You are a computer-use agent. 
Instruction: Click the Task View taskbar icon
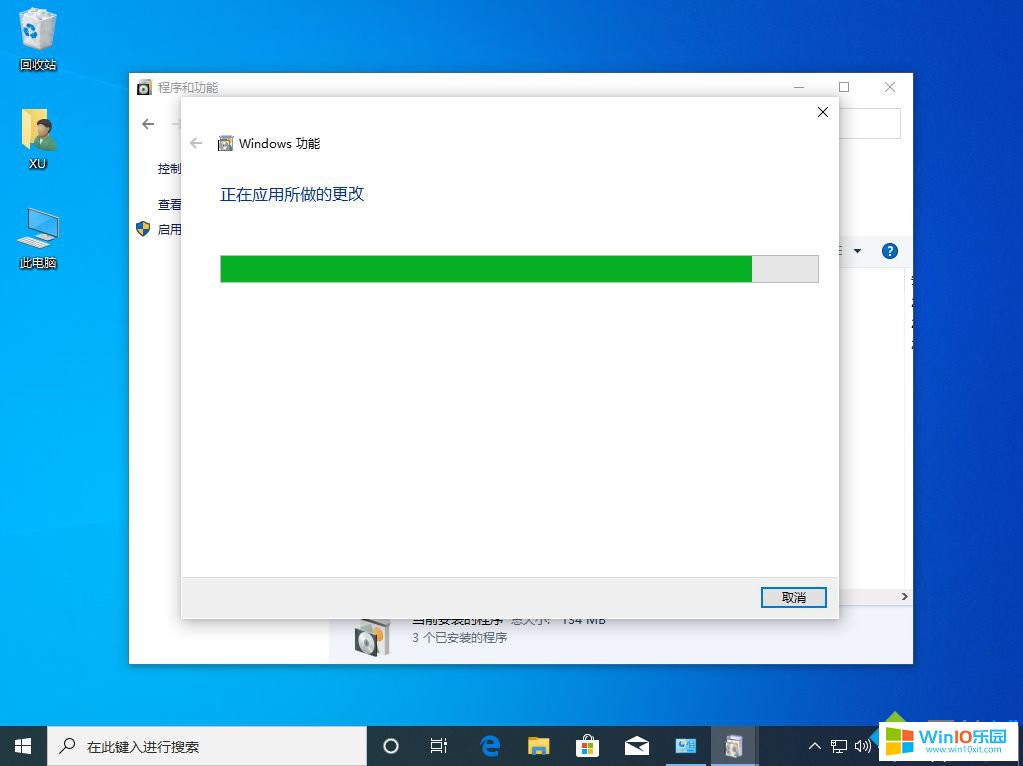439,746
